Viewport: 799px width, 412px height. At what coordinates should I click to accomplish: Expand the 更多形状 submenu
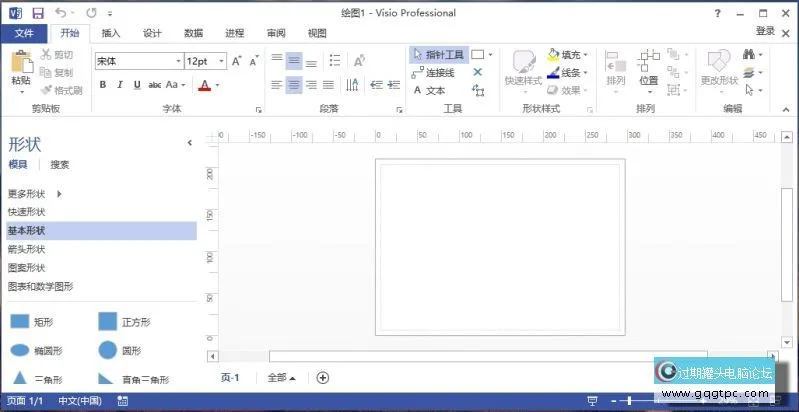pyautogui.click(x=59, y=193)
